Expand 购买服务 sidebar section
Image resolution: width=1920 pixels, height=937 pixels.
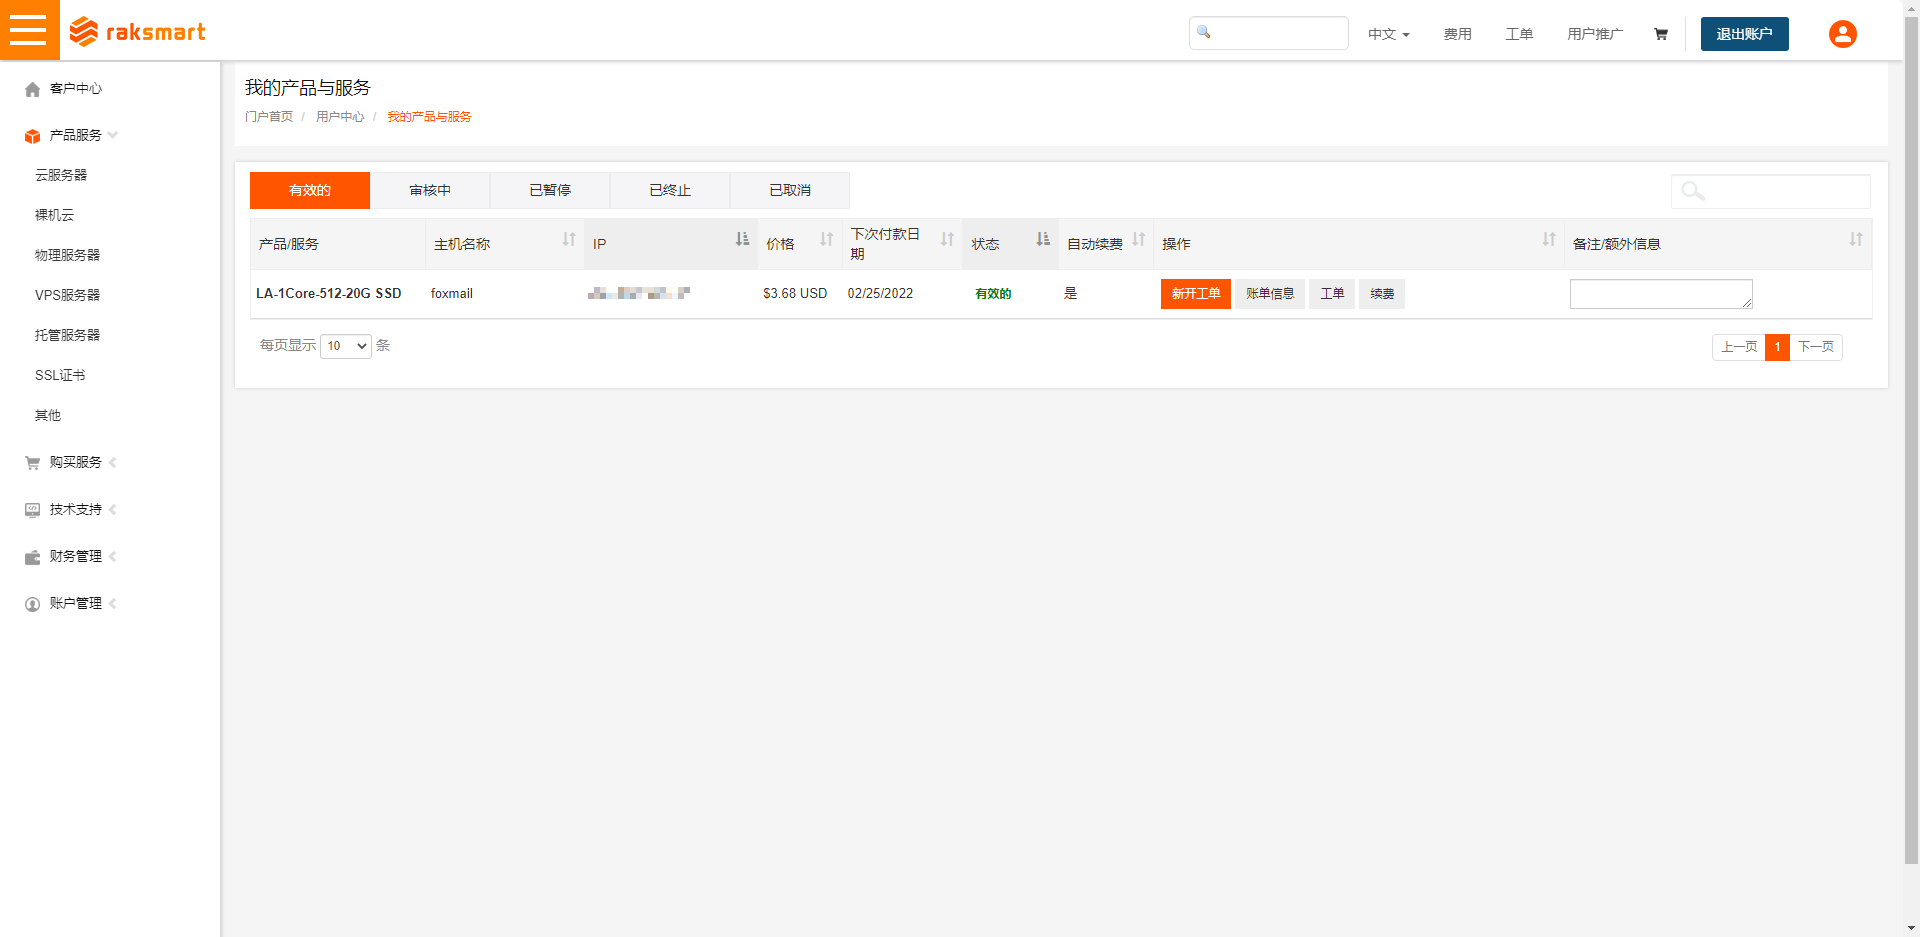click(76, 462)
